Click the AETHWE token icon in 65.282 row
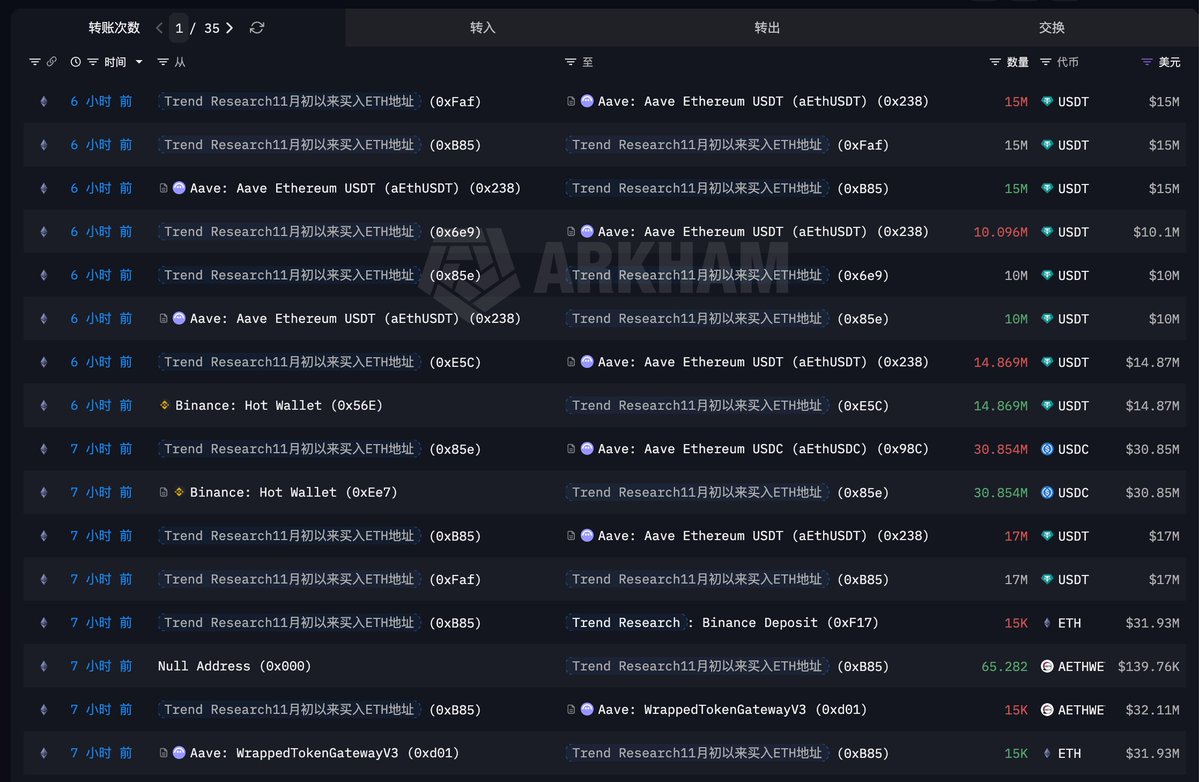 (1047, 666)
